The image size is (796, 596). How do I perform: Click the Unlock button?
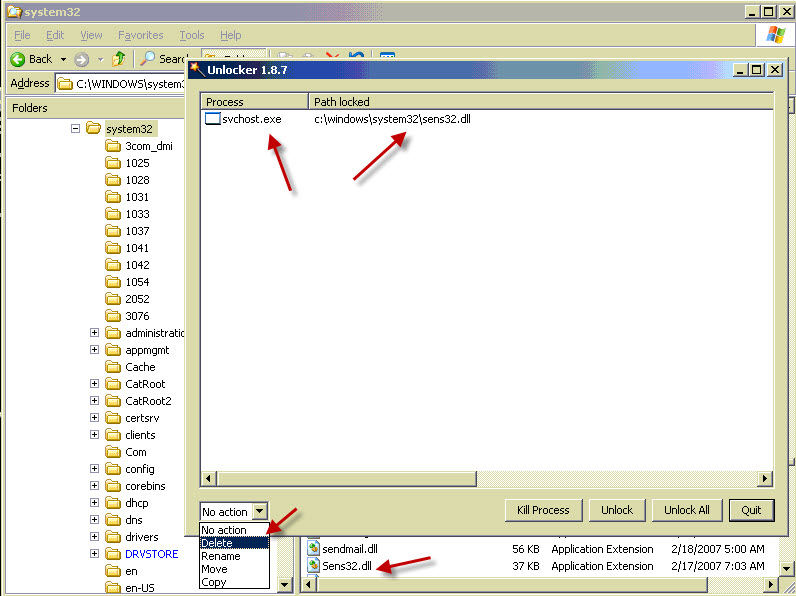[x=617, y=510]
